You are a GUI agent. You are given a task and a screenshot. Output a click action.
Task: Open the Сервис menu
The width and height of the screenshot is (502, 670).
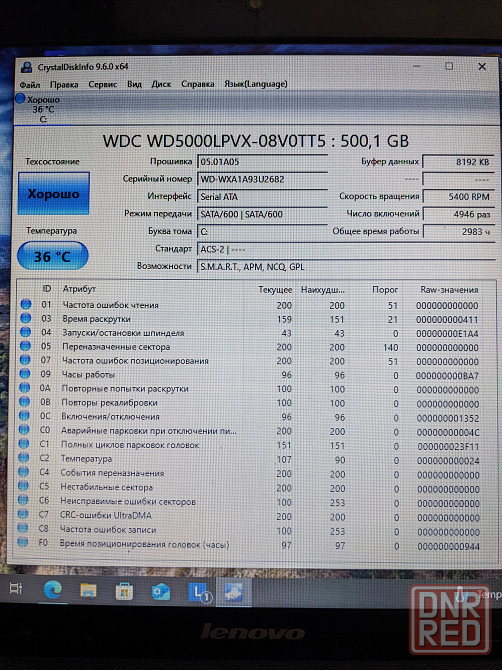coord(103,84)
